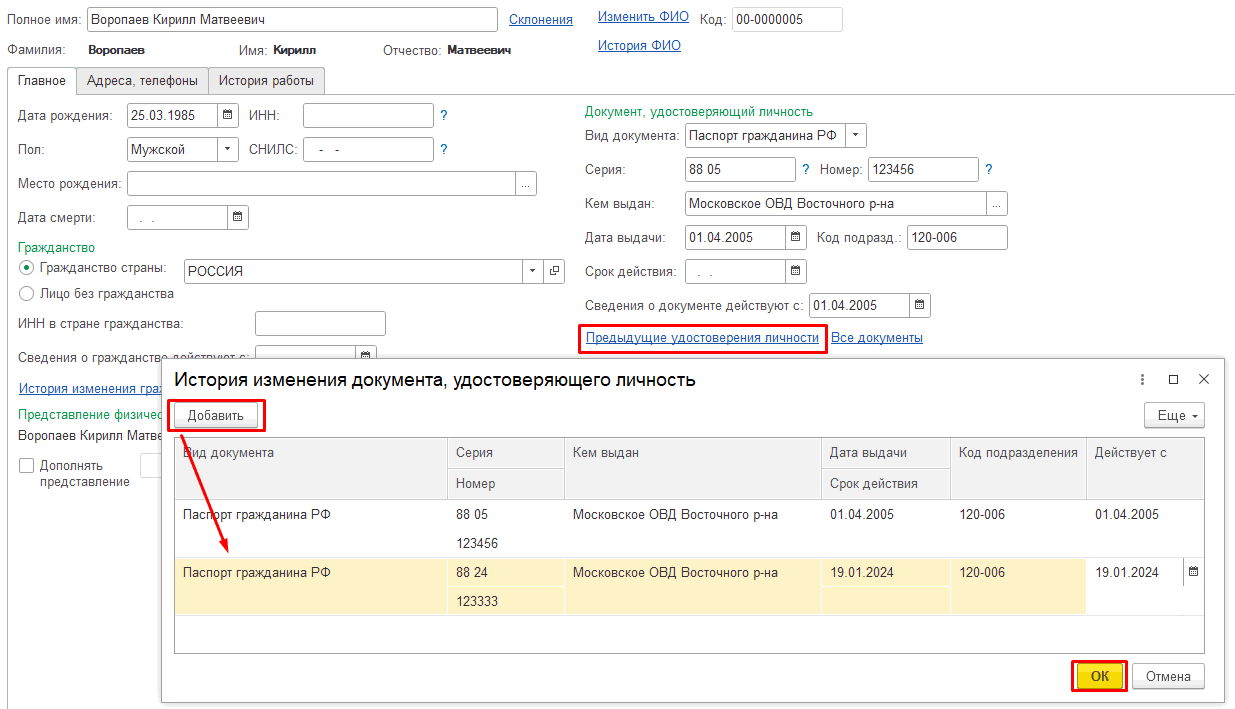Open dialog's three-dot options menu
This screenshot has height=709, width=1235.
pos(1142,380)
